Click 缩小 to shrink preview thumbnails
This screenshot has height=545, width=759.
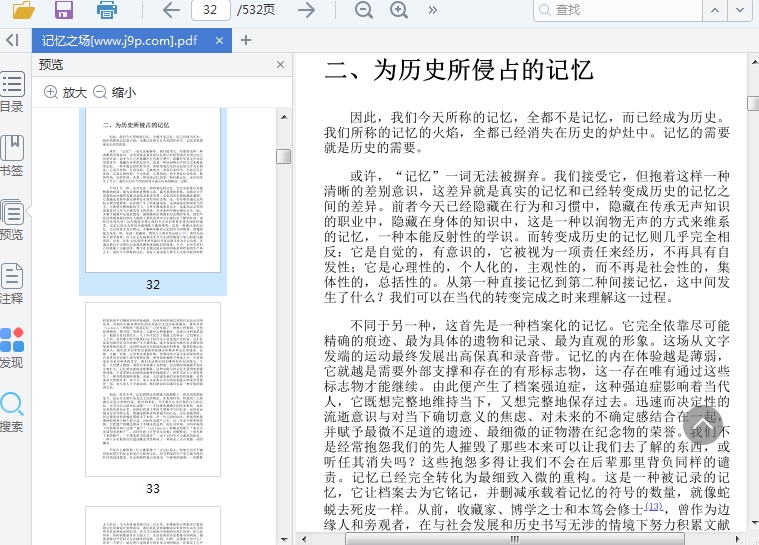coord(115,92)
